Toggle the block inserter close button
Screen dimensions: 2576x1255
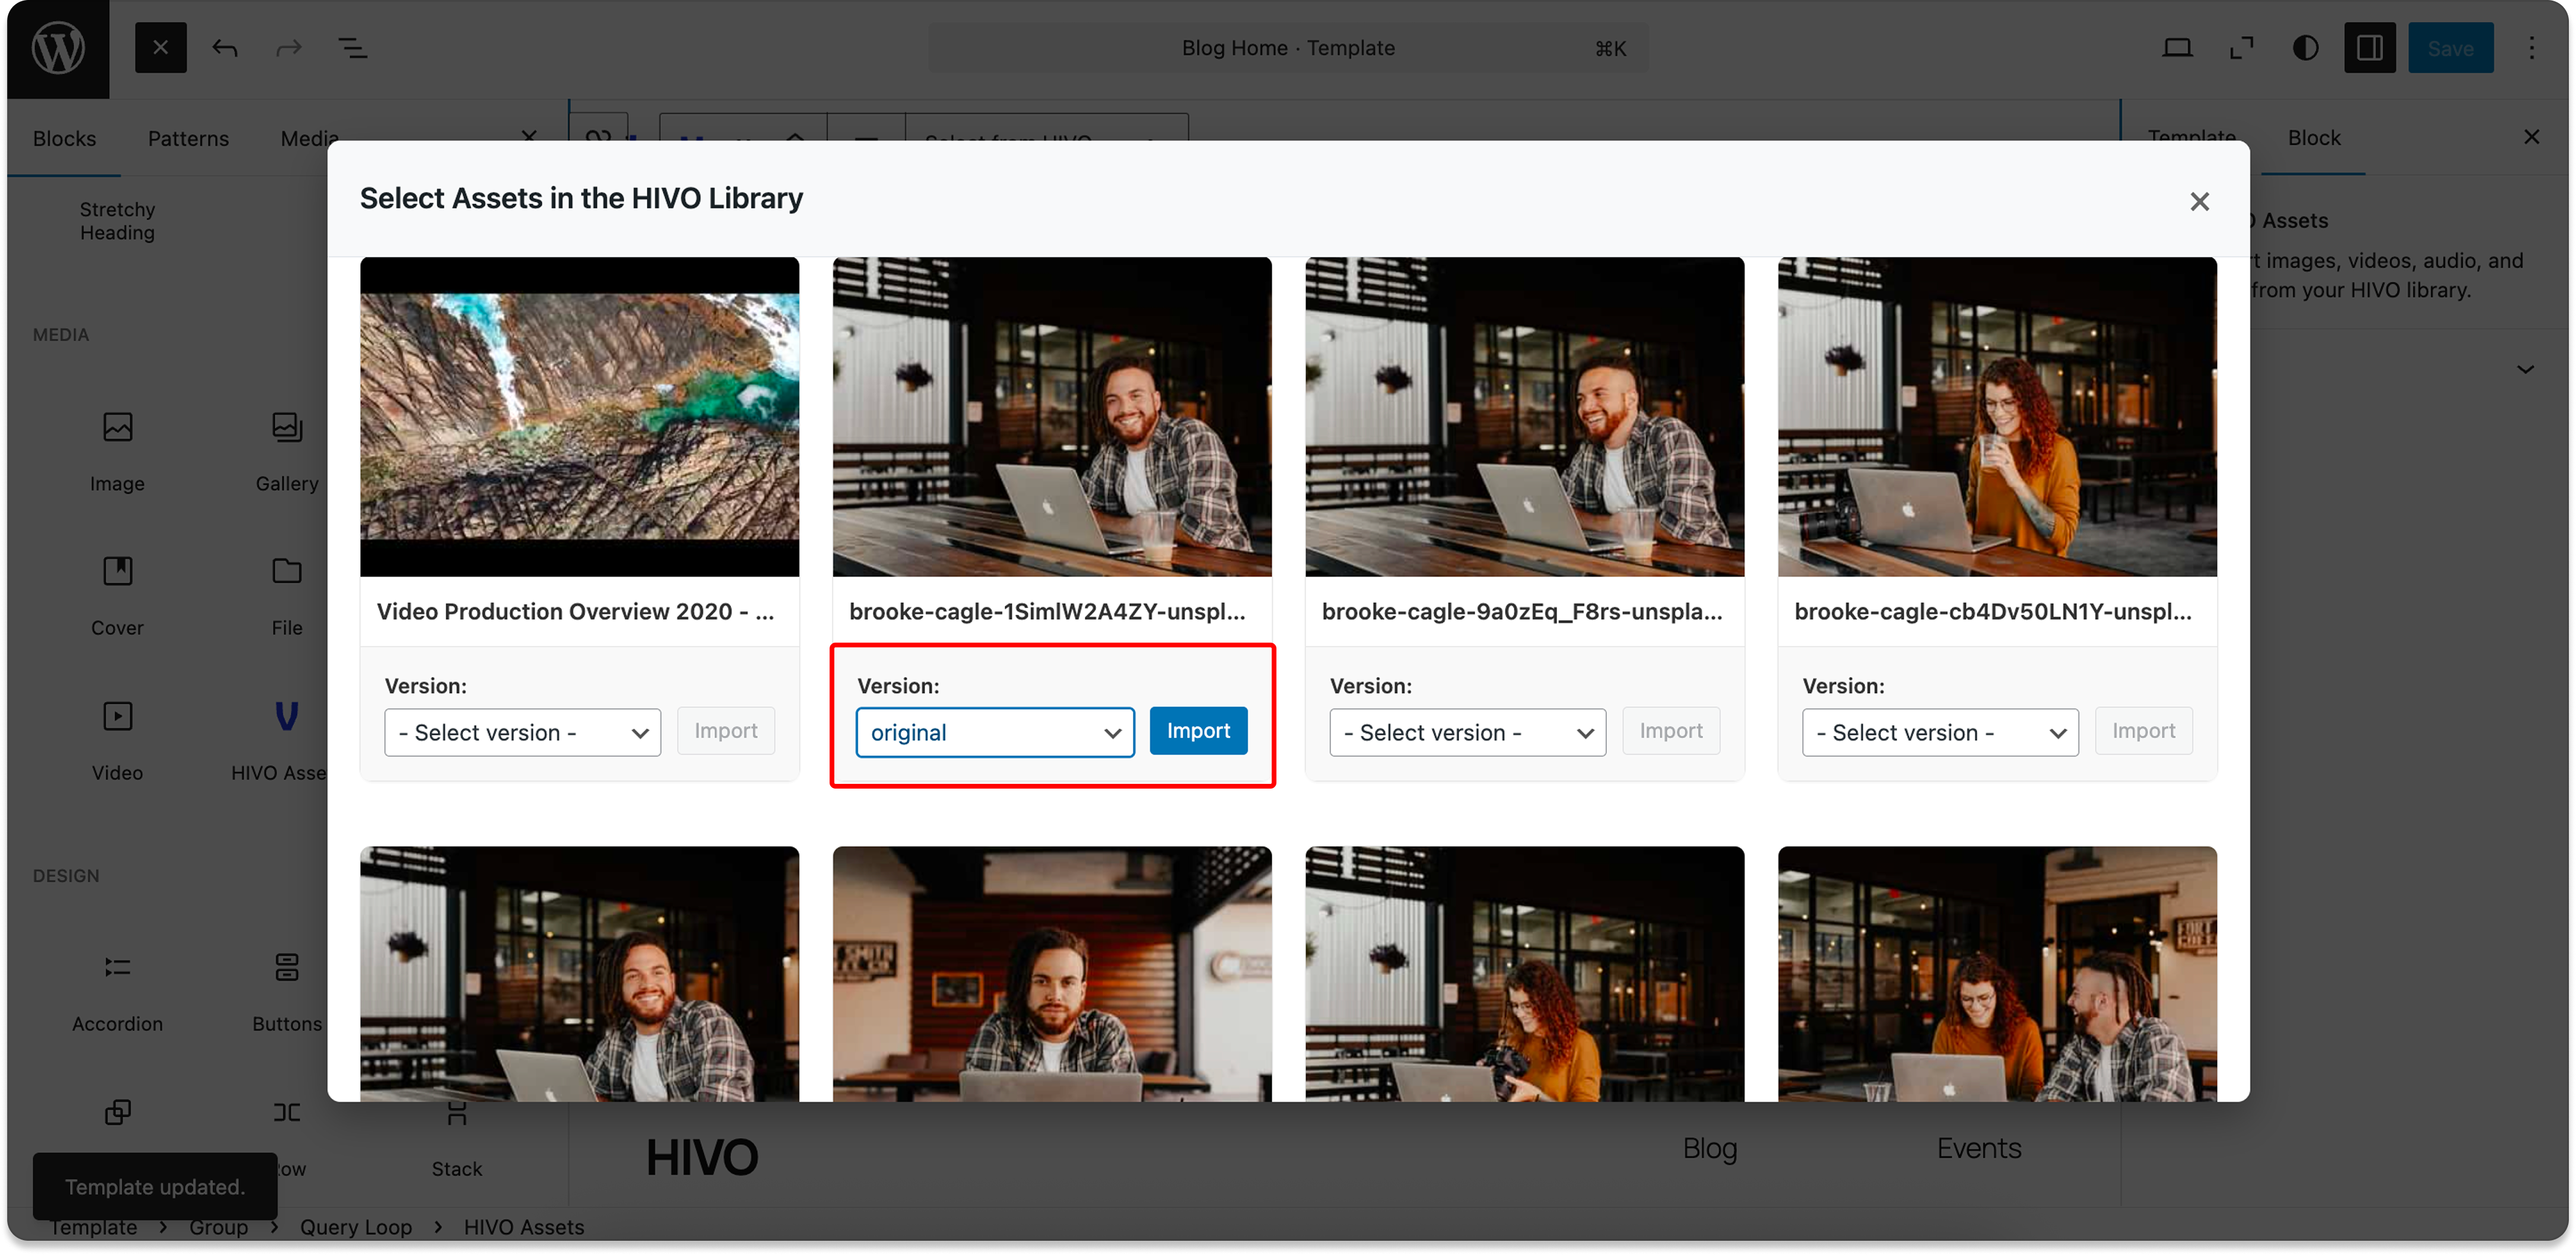160,48
